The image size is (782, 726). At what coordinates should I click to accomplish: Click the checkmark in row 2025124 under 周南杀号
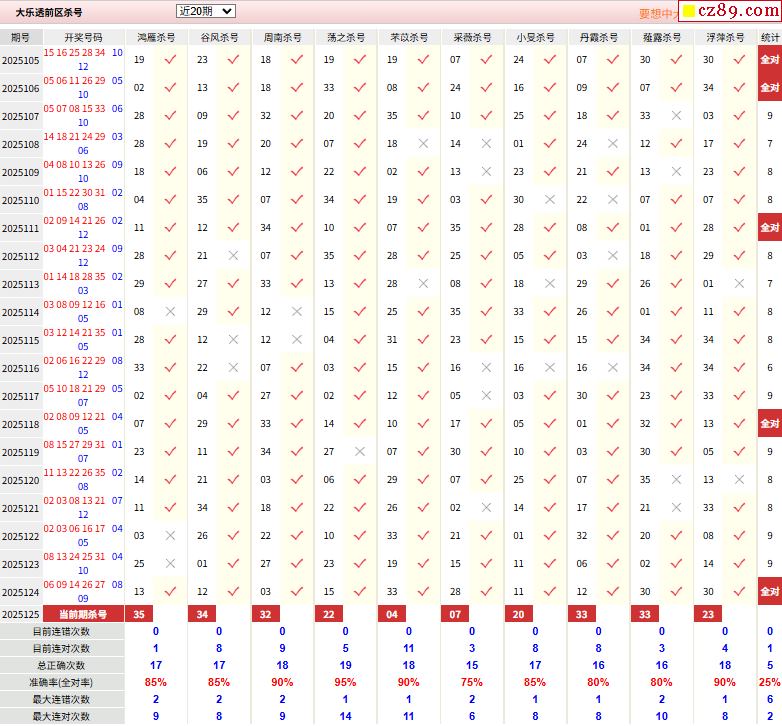point(297,592)
